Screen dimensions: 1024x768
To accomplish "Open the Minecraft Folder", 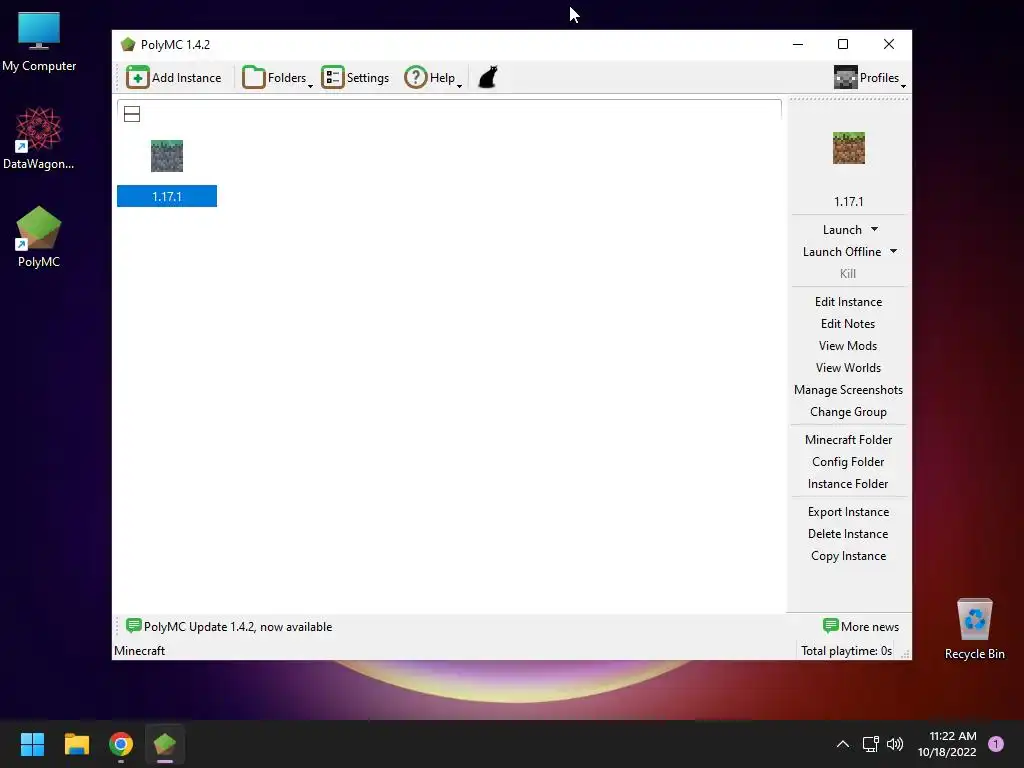I will (848, 440).
